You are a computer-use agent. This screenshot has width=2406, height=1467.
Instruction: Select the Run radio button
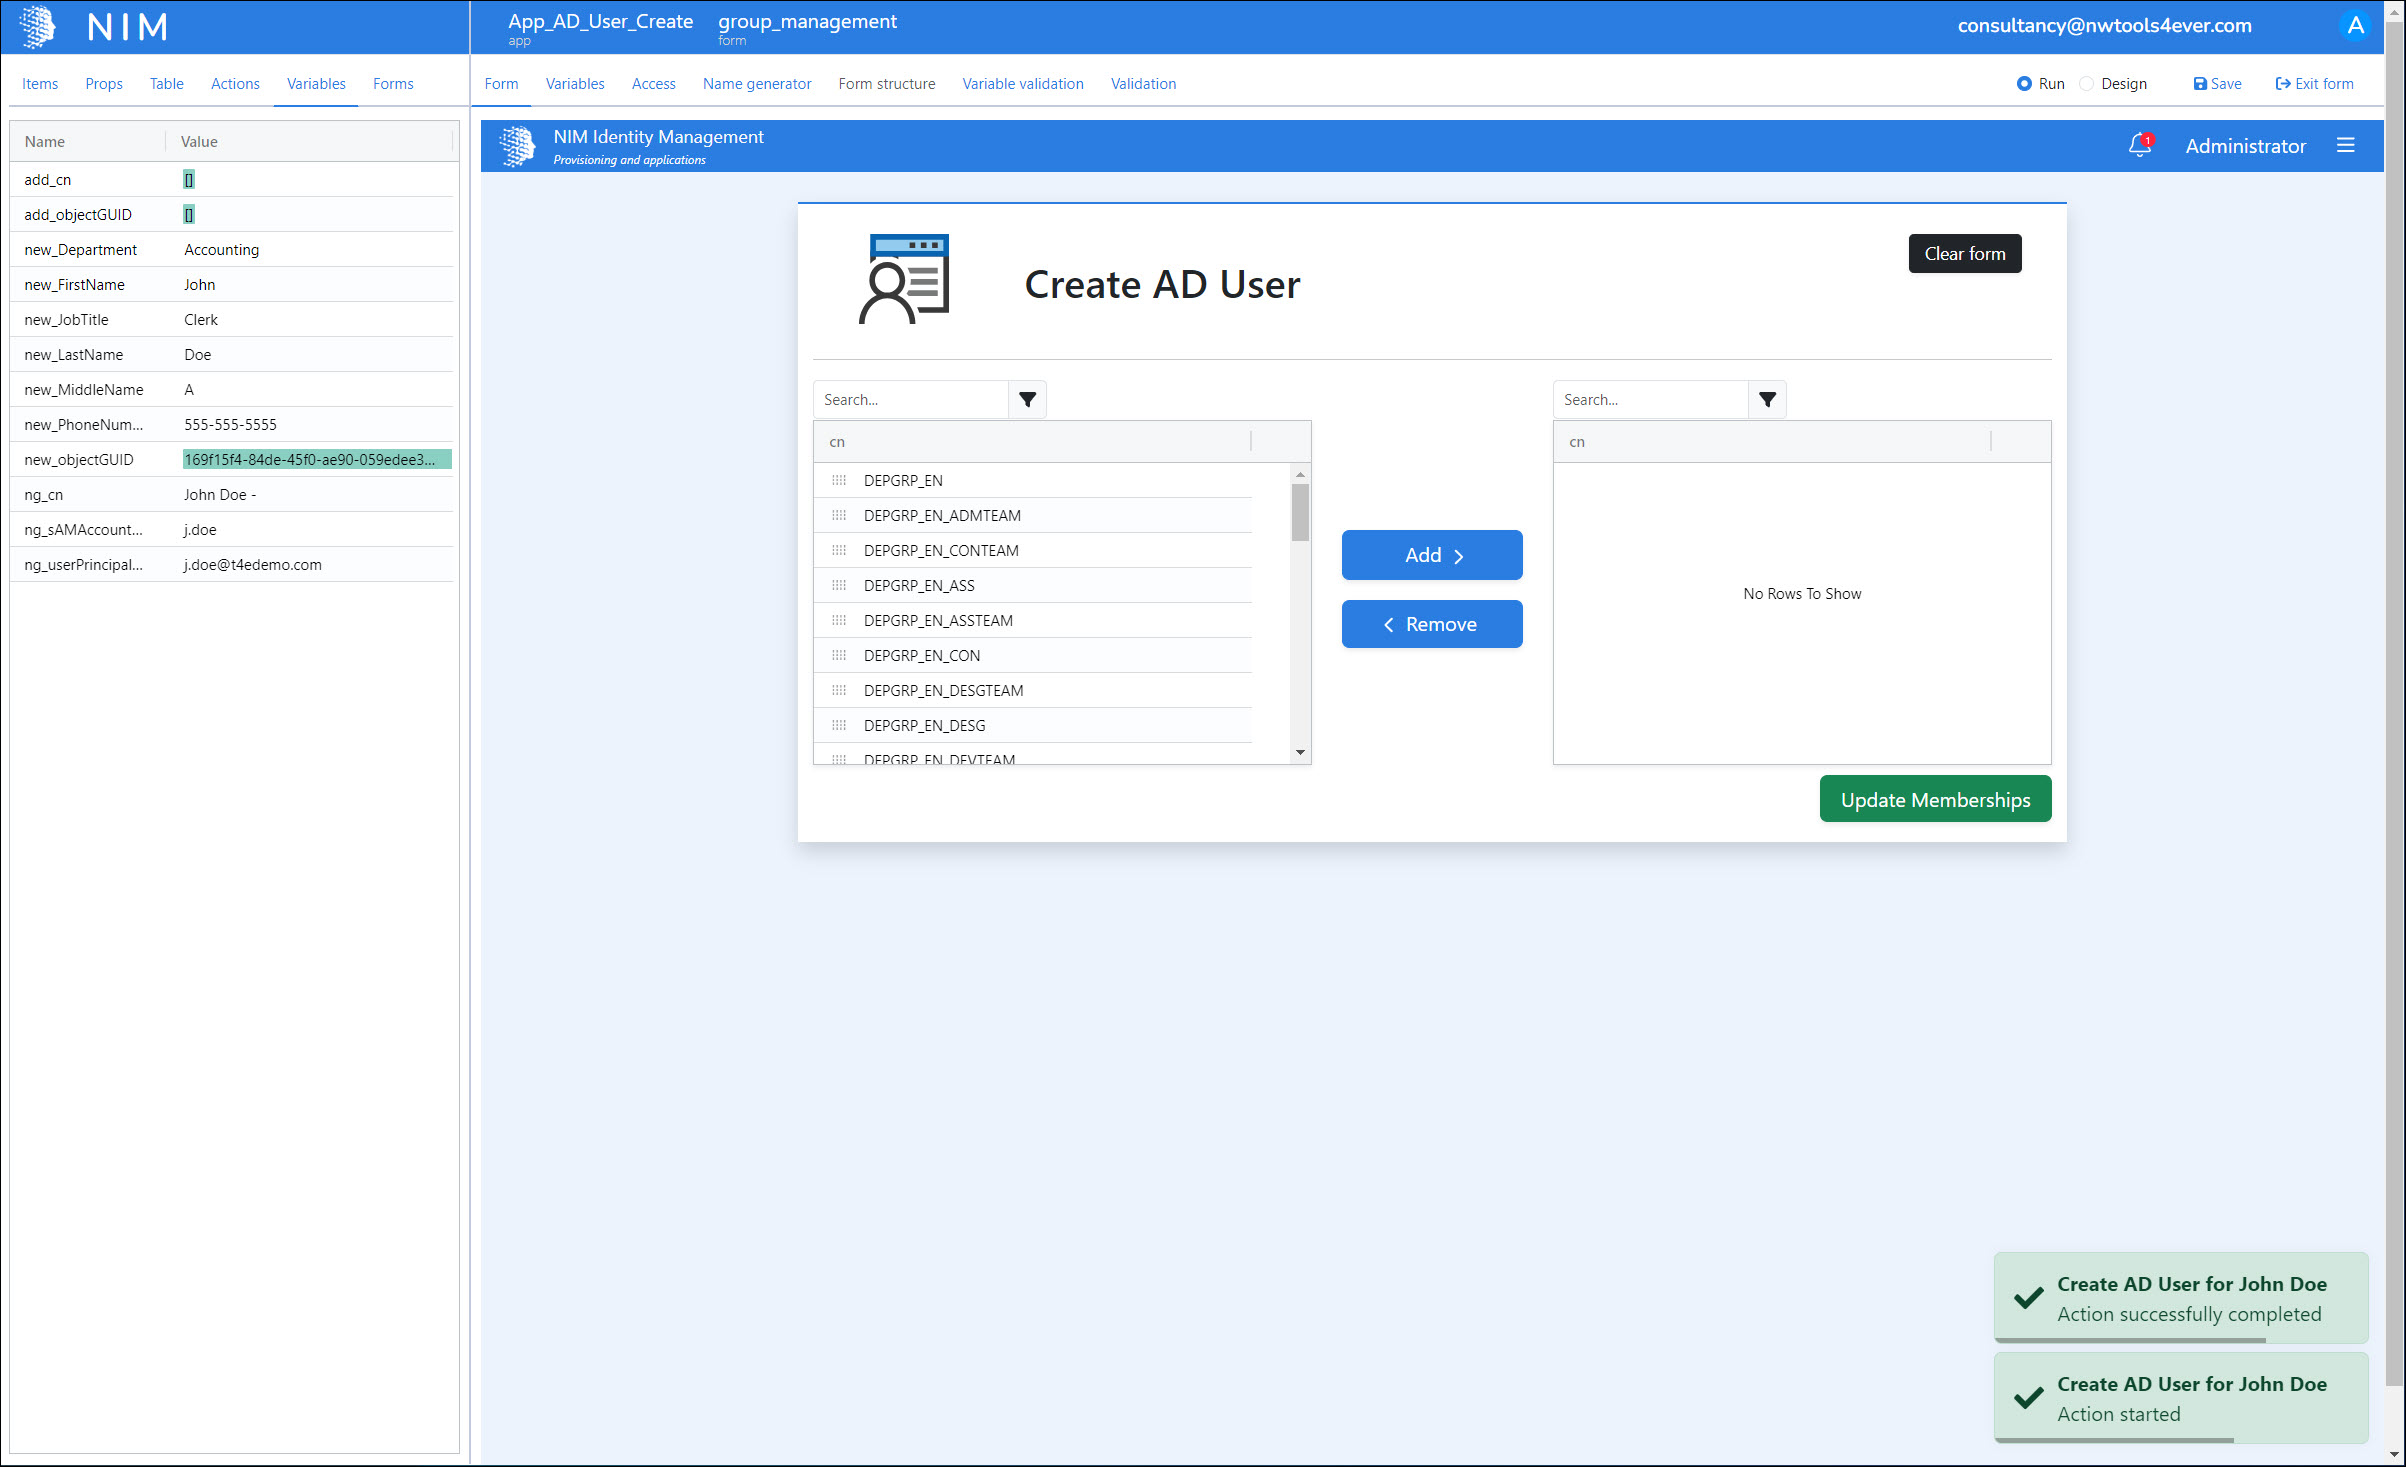pos(2024,84)
